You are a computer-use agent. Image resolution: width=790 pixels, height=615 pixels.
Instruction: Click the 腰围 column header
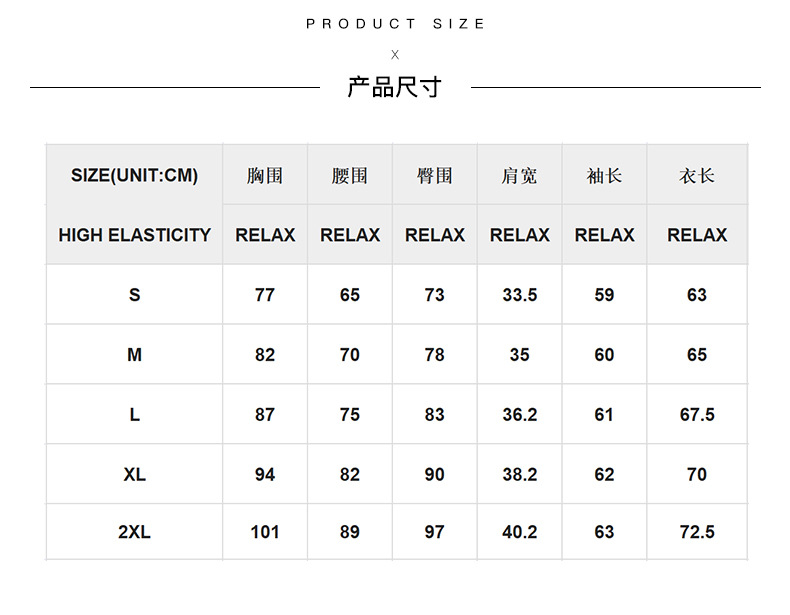coord(350,175)
